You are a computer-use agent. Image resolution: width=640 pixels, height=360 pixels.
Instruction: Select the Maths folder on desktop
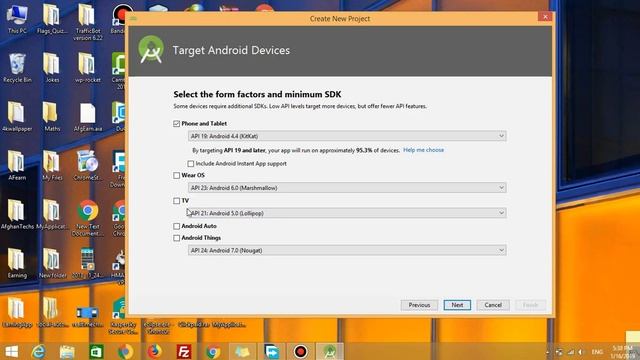click(x=52, y=117)
